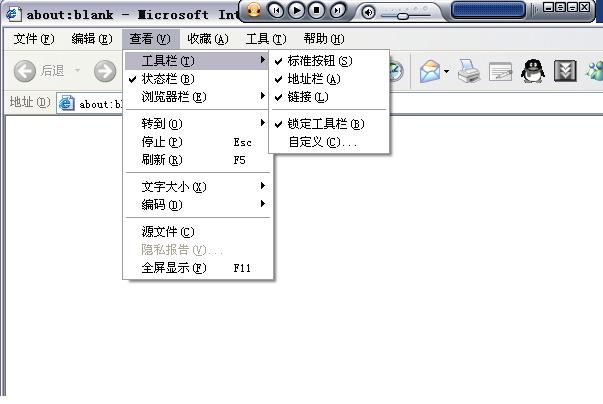
Task: Click the gray downward-chevron toolbar icon
Action: point(565,71)
